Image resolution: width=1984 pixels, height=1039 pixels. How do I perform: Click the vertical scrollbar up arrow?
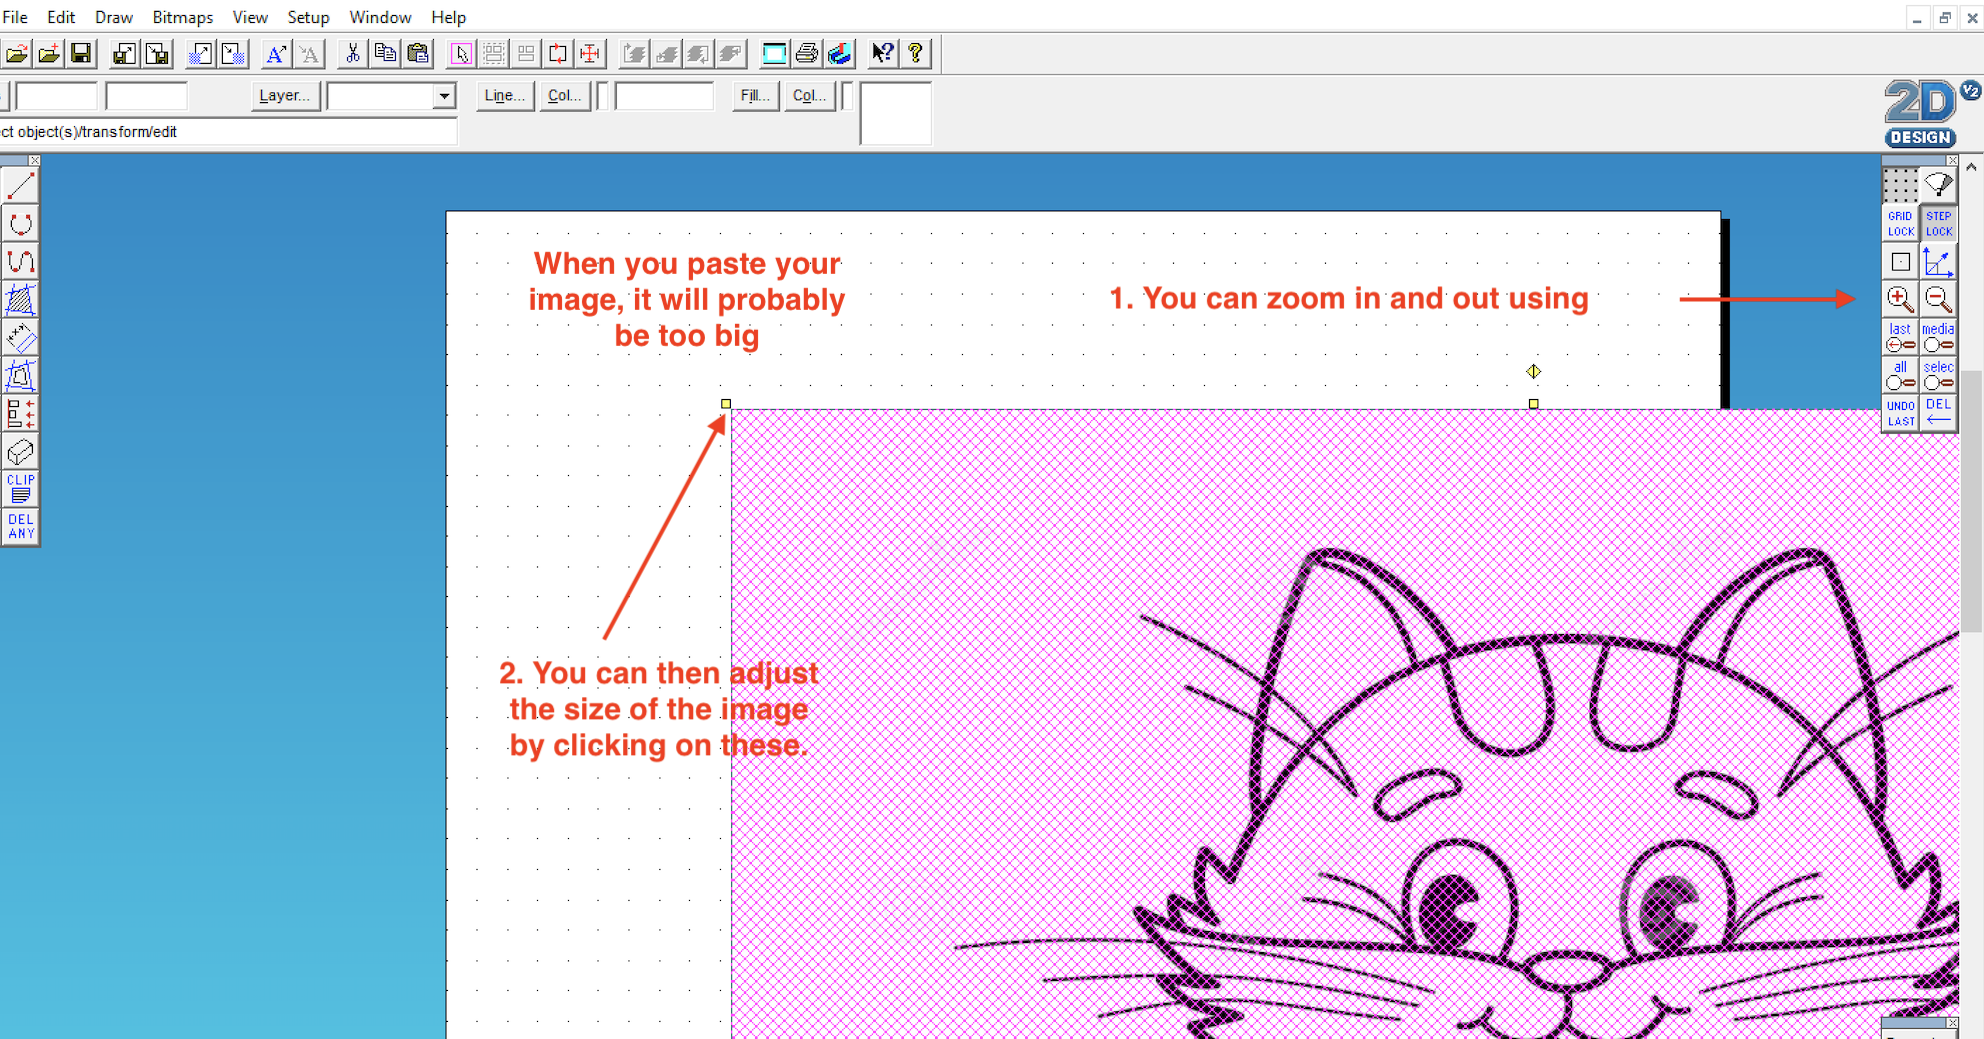[1971, 167]
